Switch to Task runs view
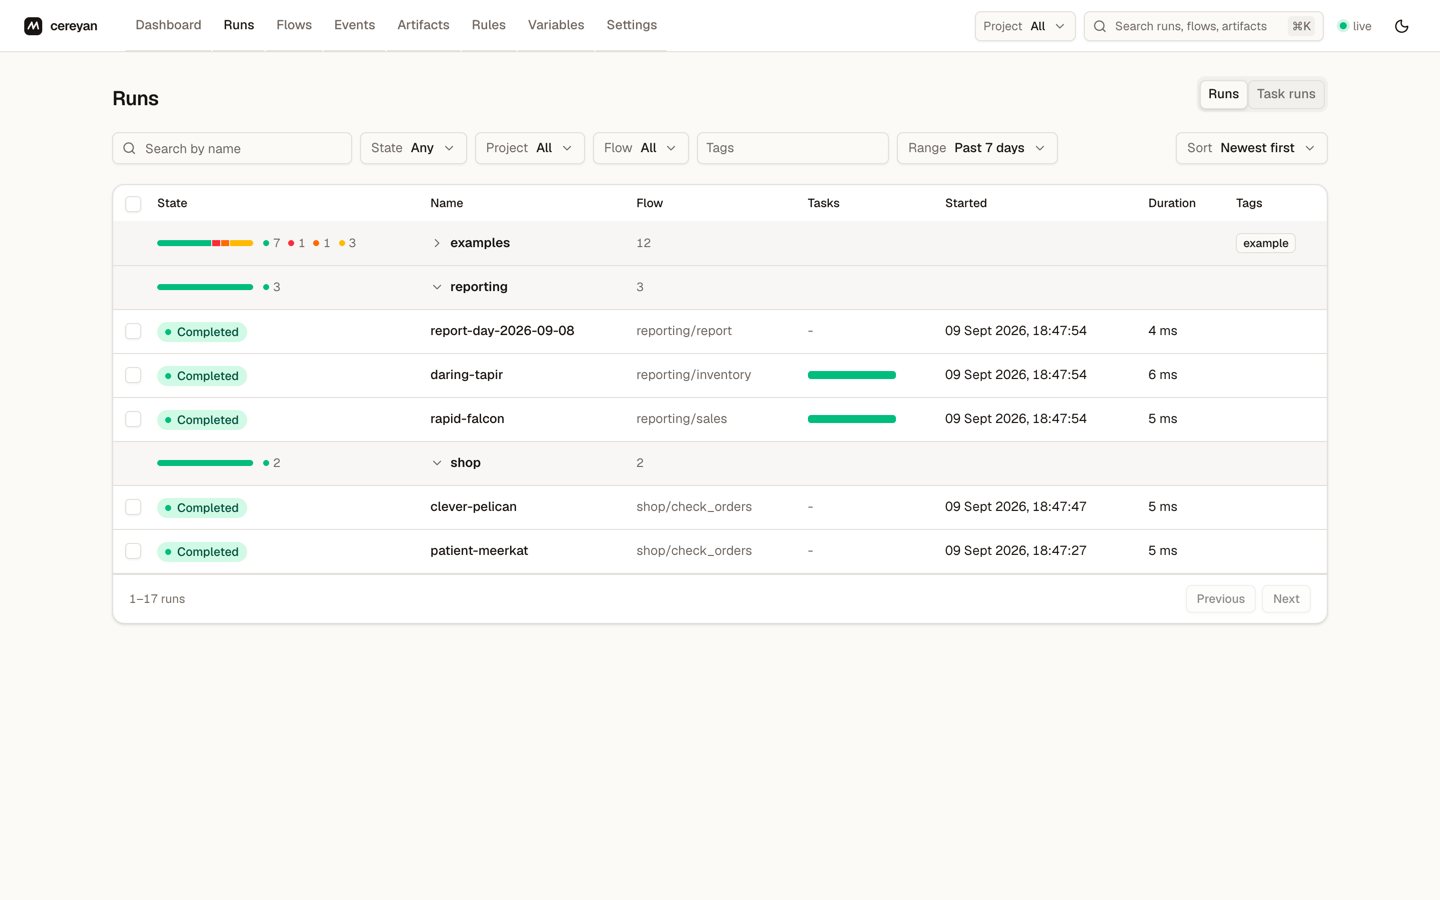 [x=1286, y=94]
